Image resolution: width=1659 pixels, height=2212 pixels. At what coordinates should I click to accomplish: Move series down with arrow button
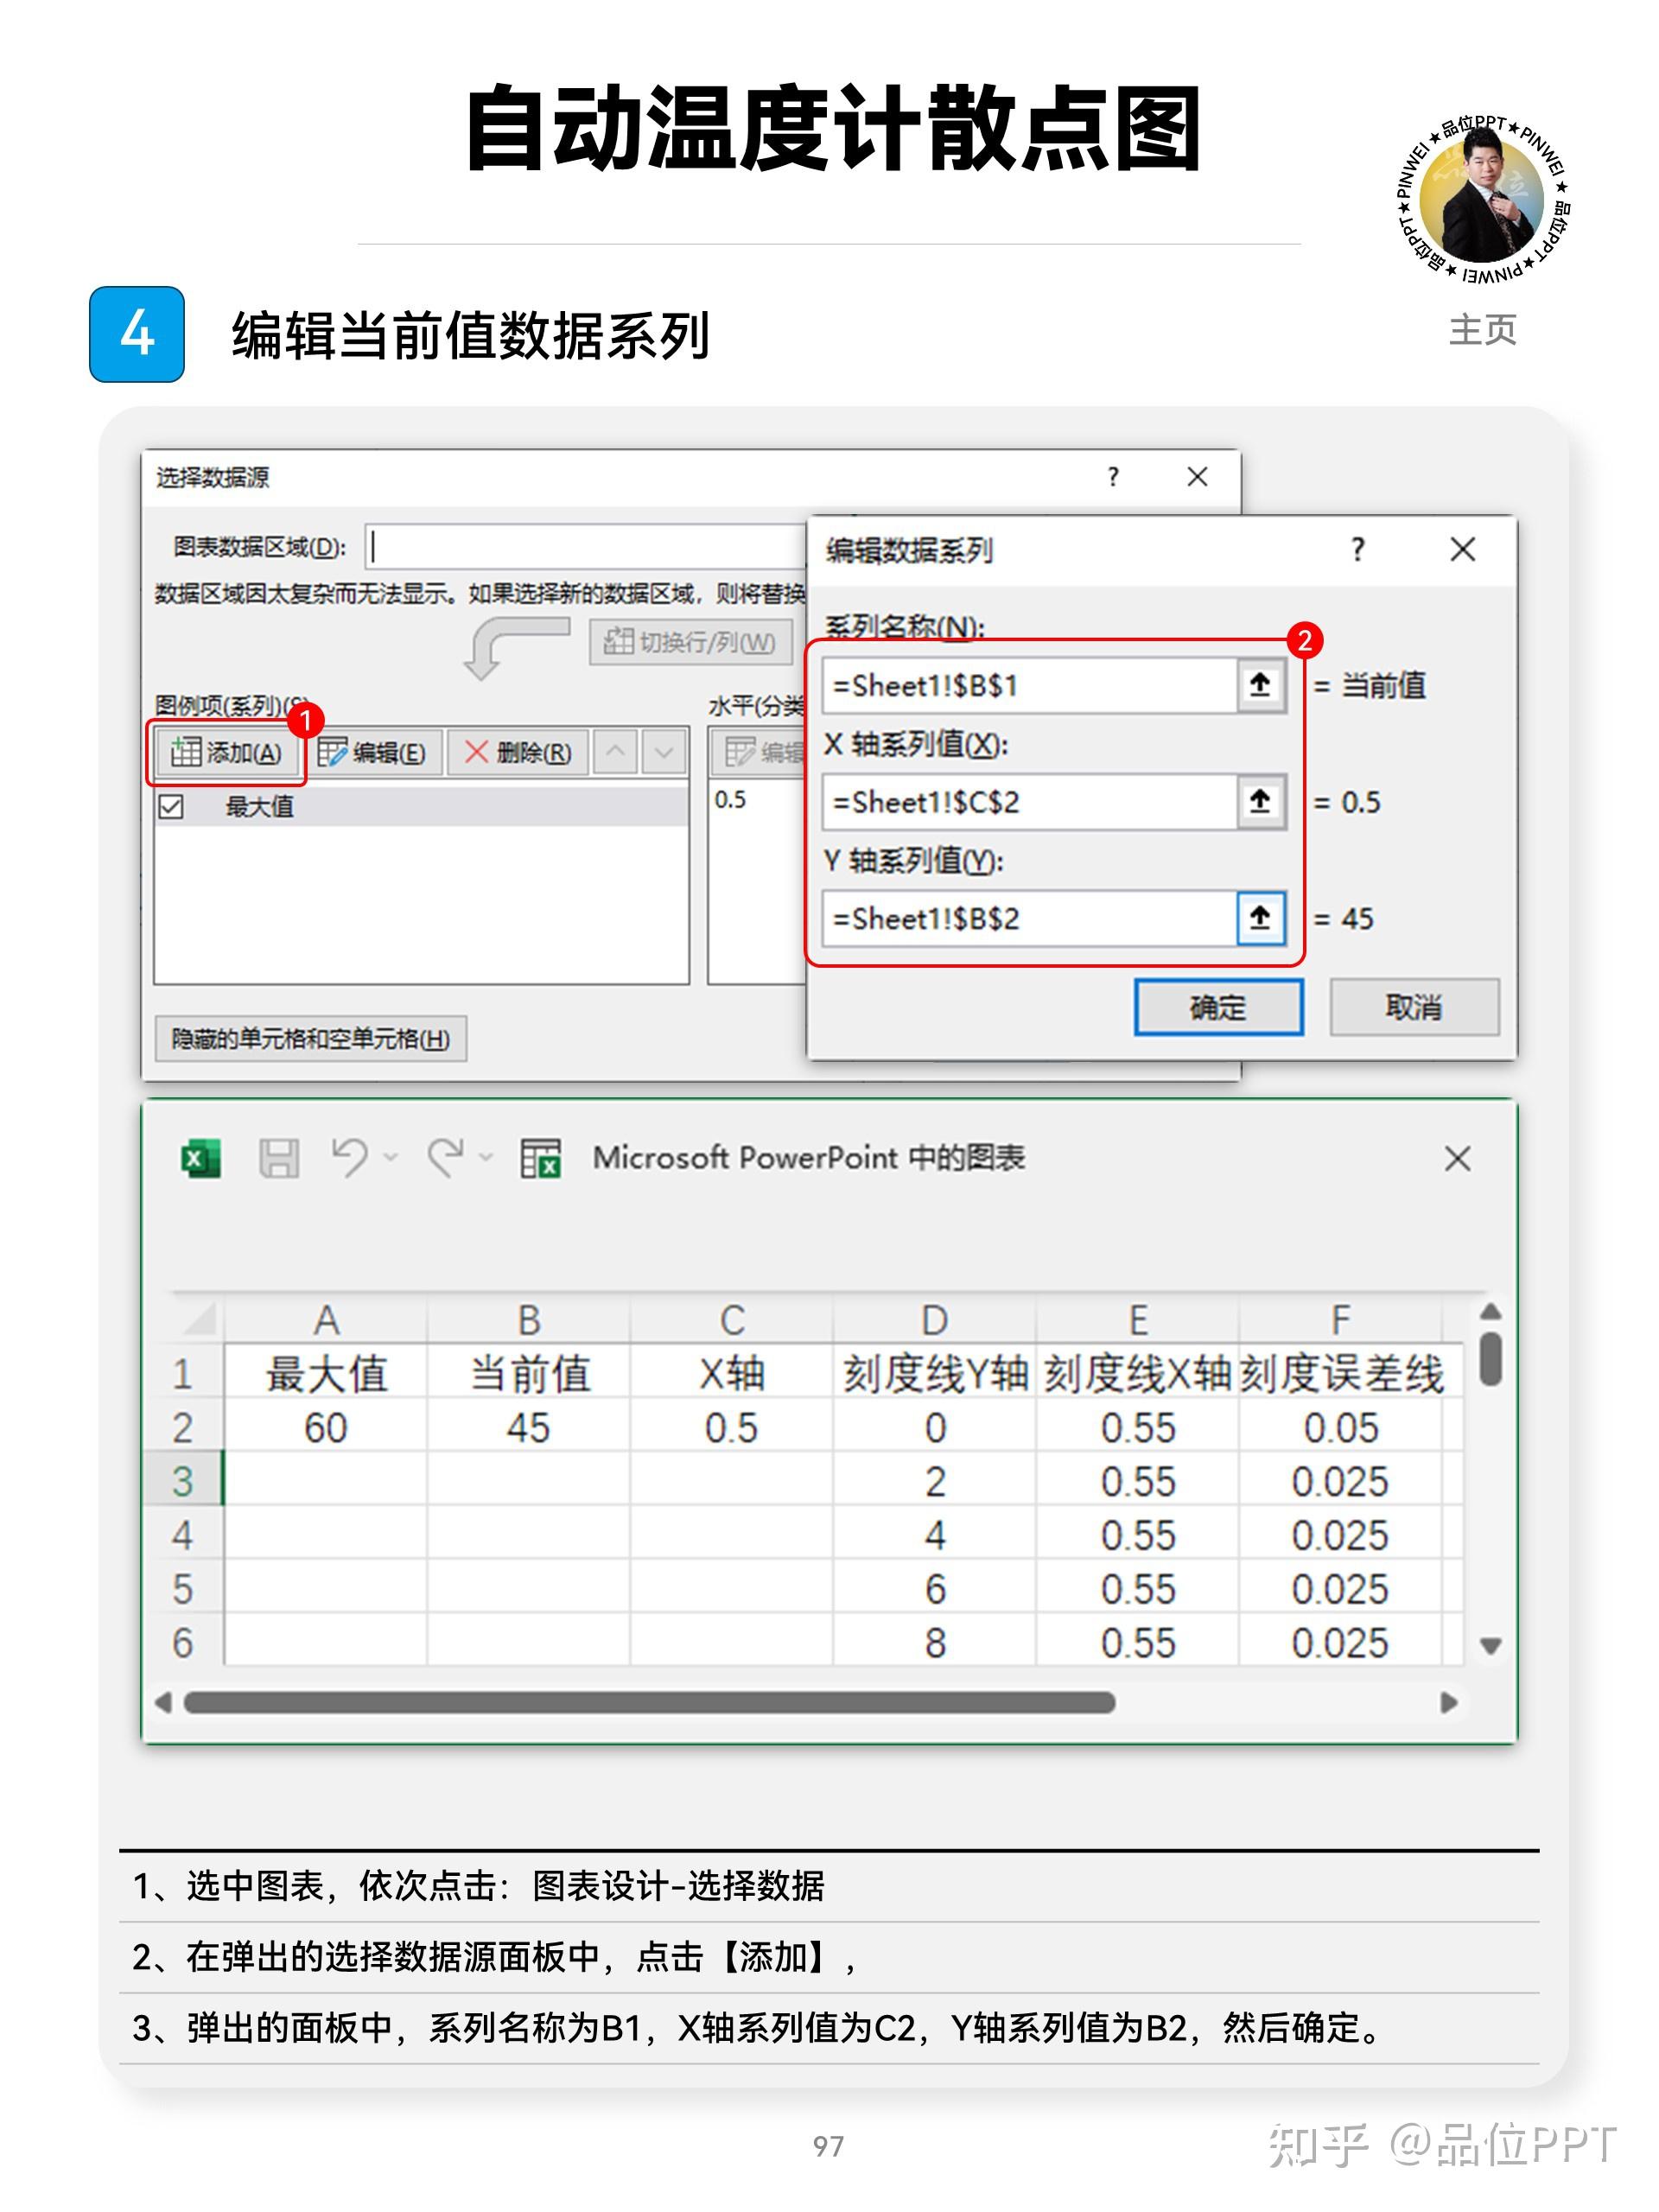664,752
